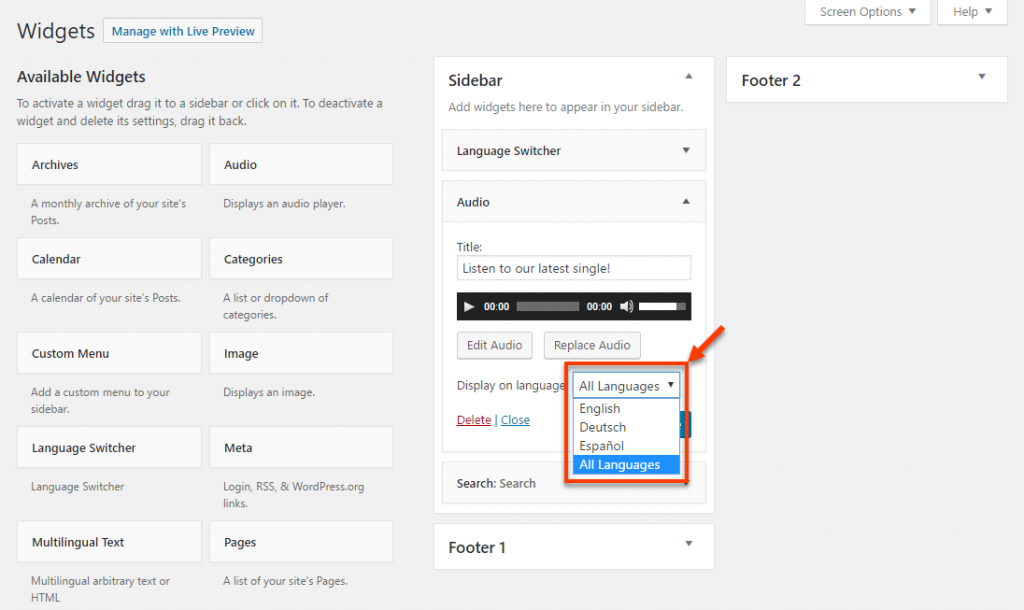Click the Manage with Live Preview button
The image size is (1024, 610).
pos(182,30)
